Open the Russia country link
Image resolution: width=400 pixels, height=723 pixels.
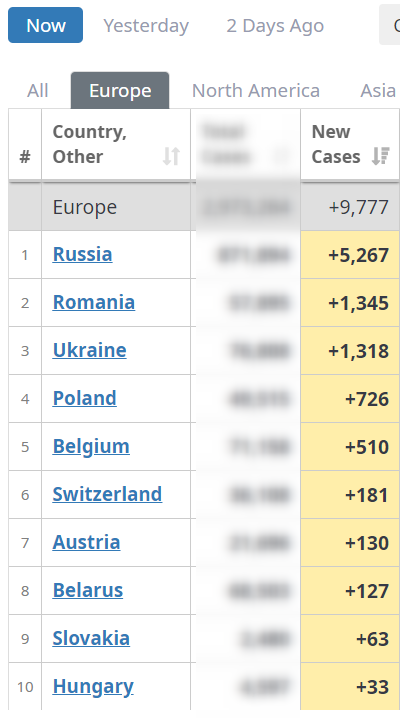tap(83, 254)
